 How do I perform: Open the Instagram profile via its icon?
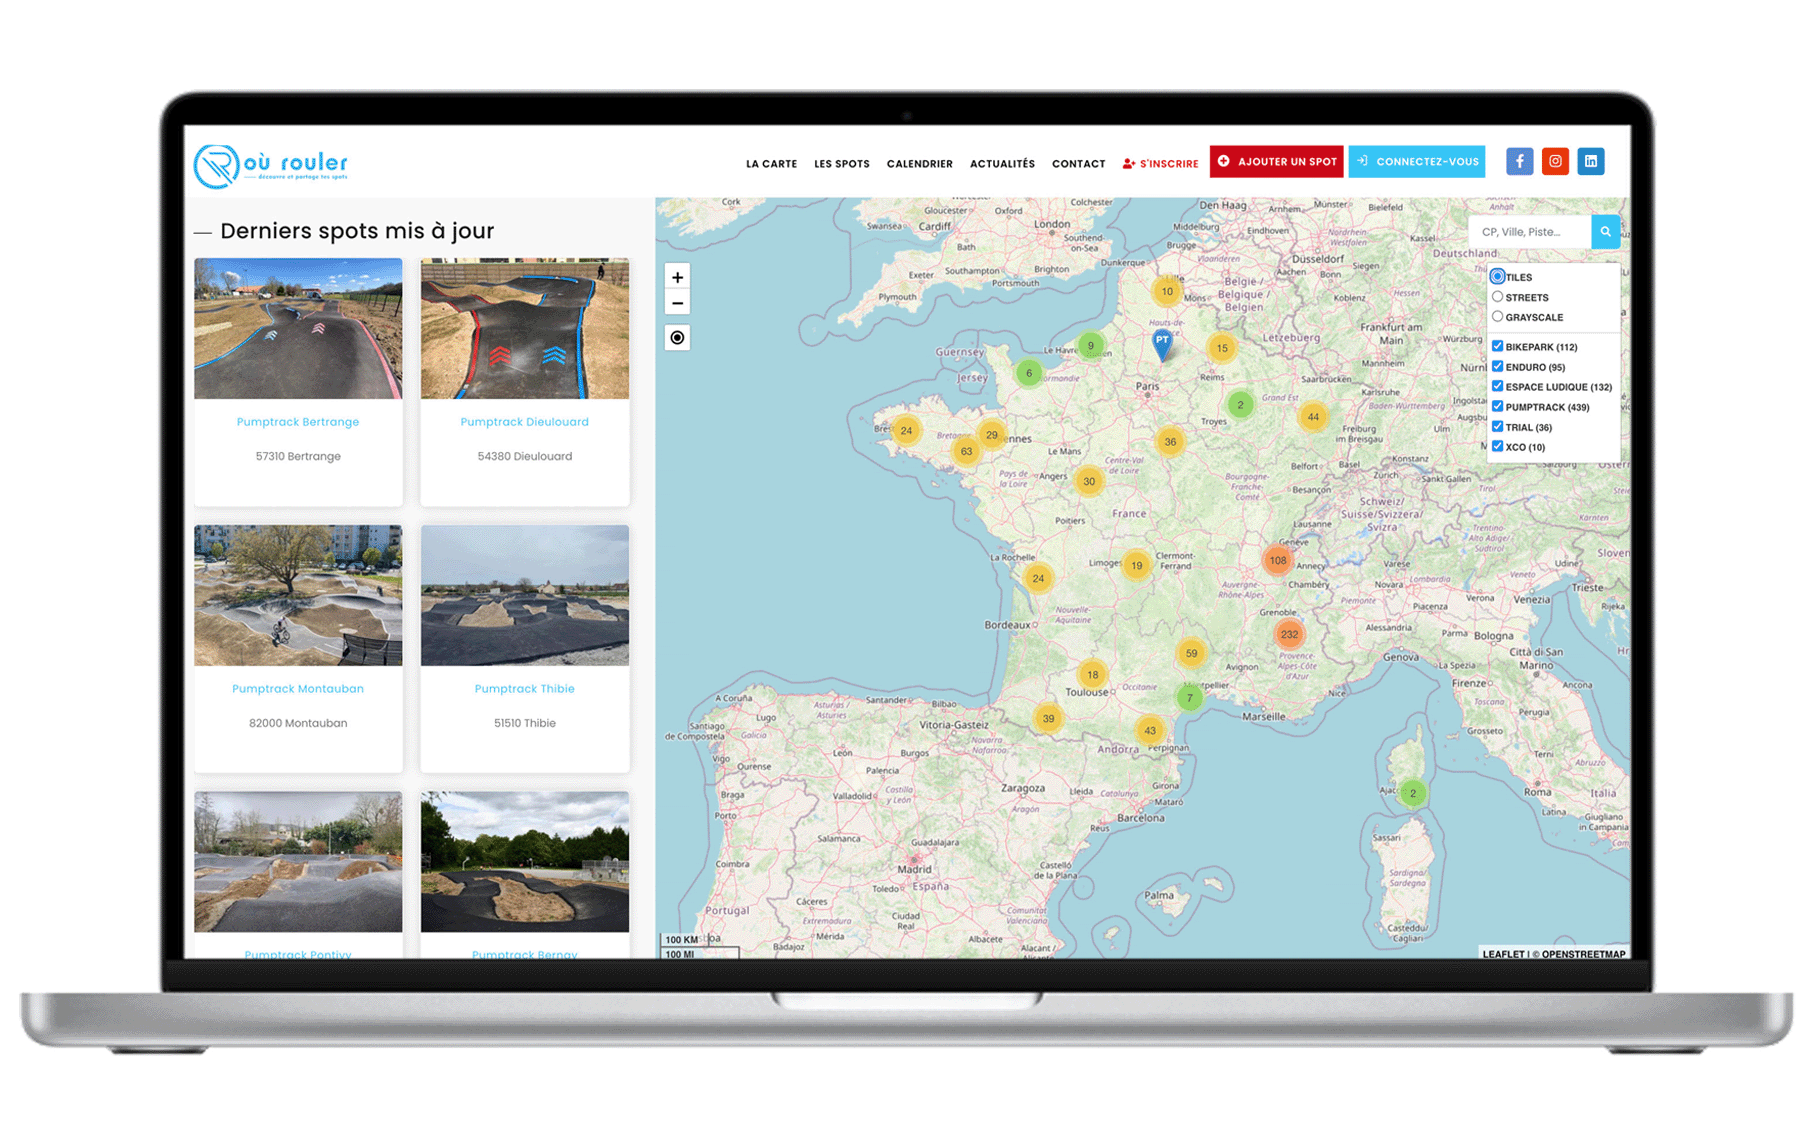click(x=1555, y=161)
